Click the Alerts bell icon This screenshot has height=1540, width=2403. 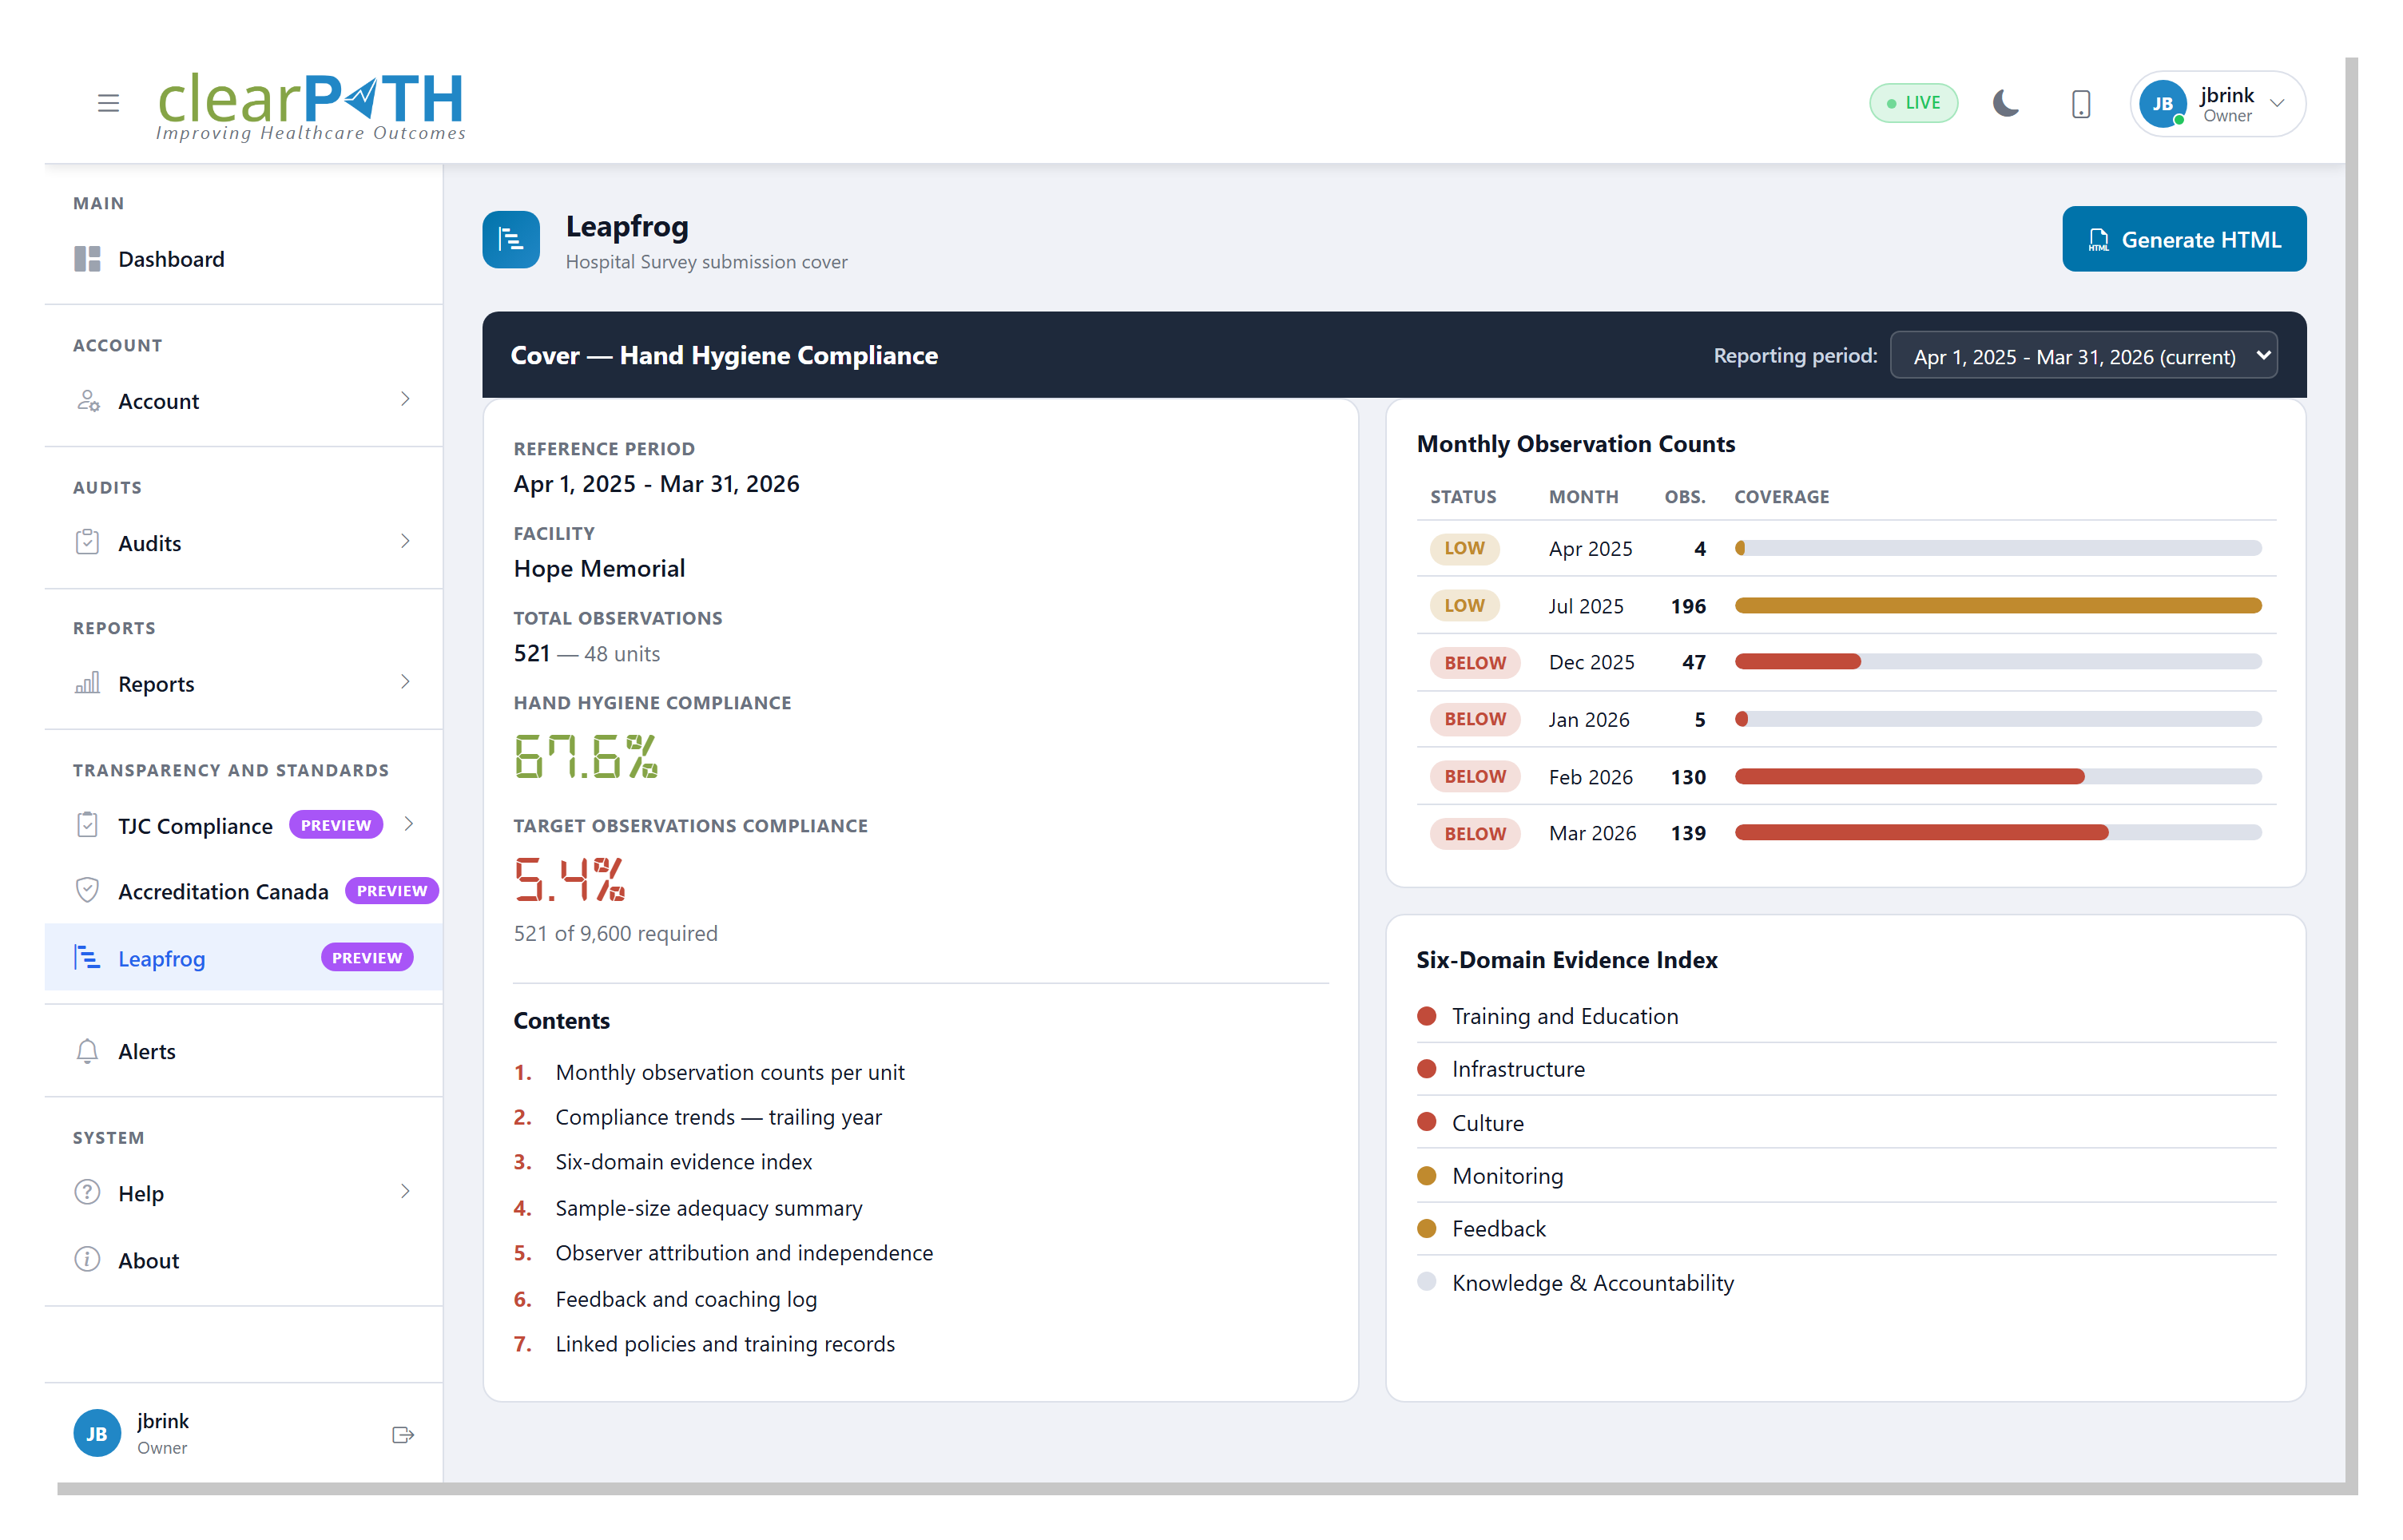[87, 1051]
